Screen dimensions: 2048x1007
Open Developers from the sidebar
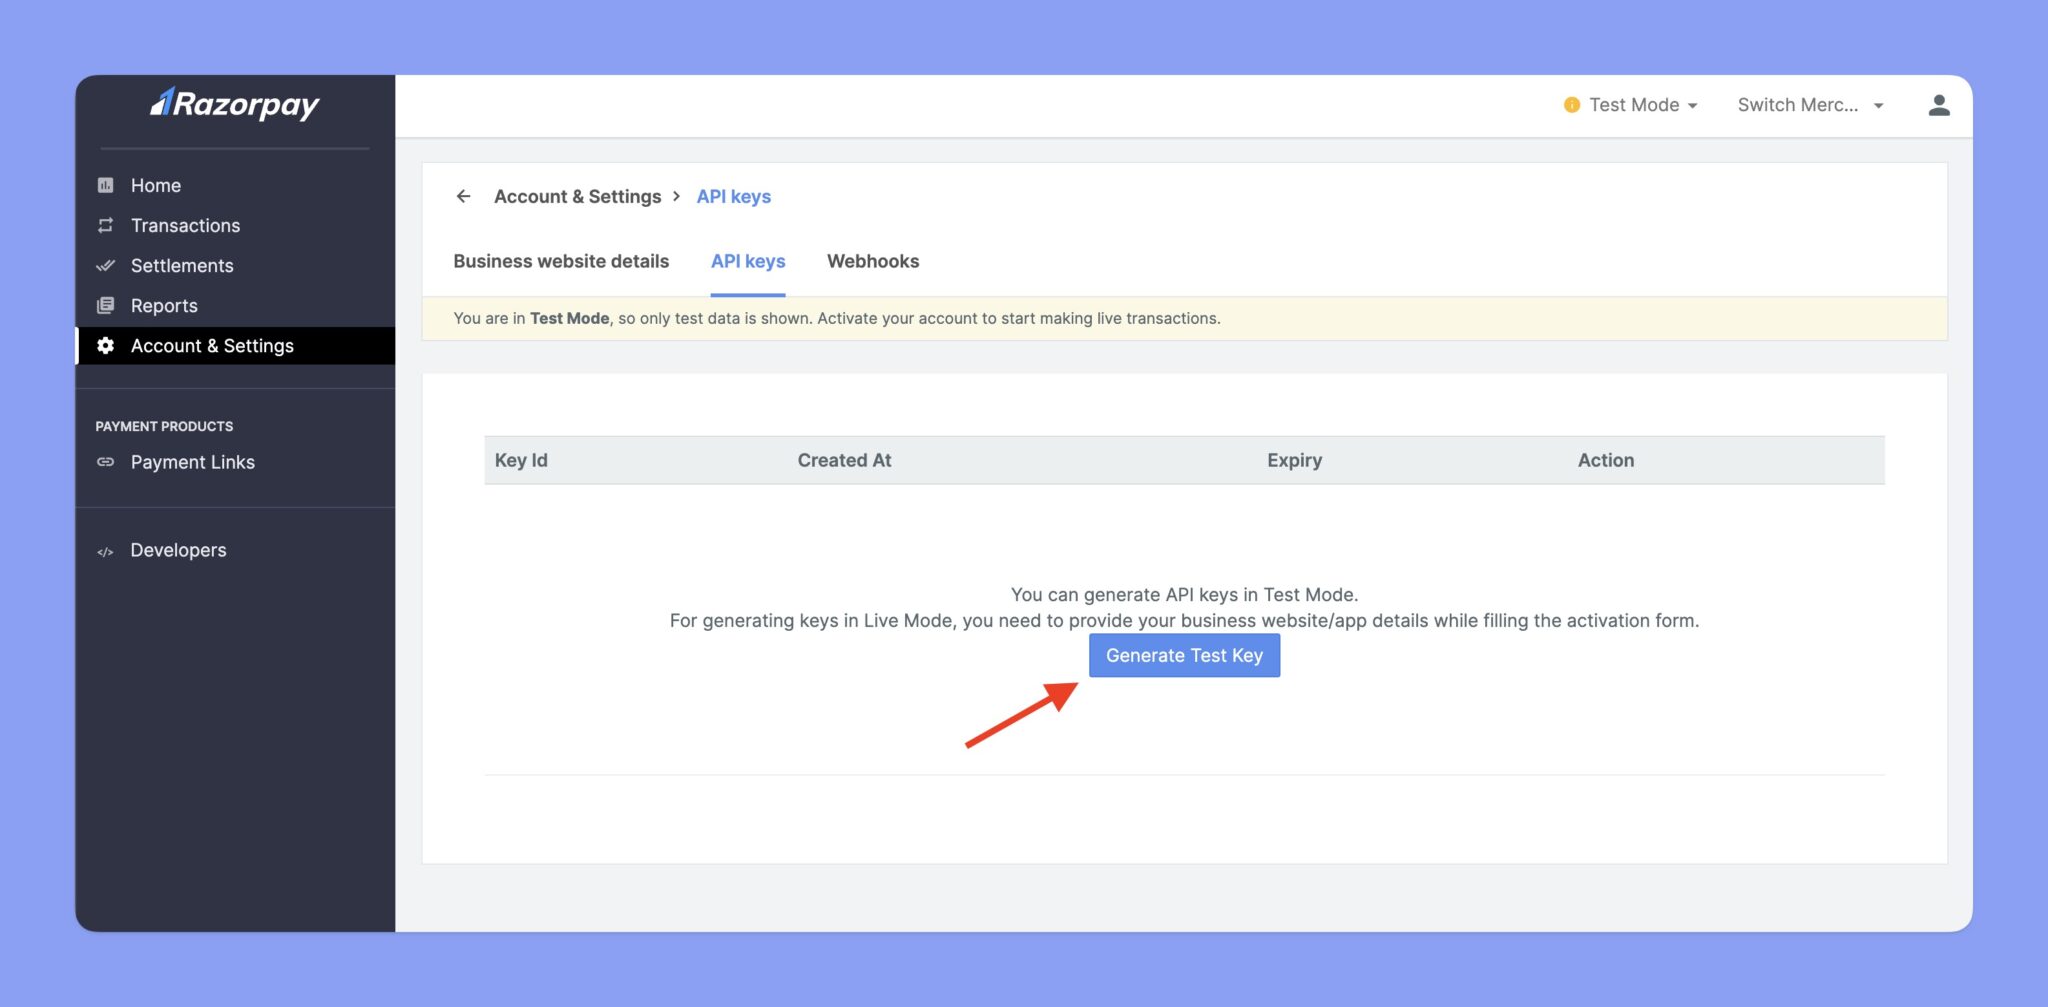click(178, 550)
